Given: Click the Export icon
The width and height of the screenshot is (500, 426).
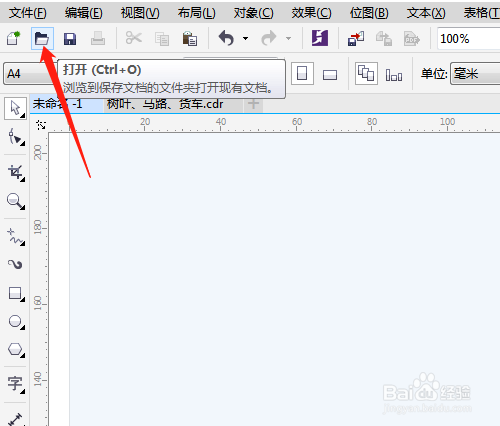Looking at the screenshot, I should coord(384,39).
